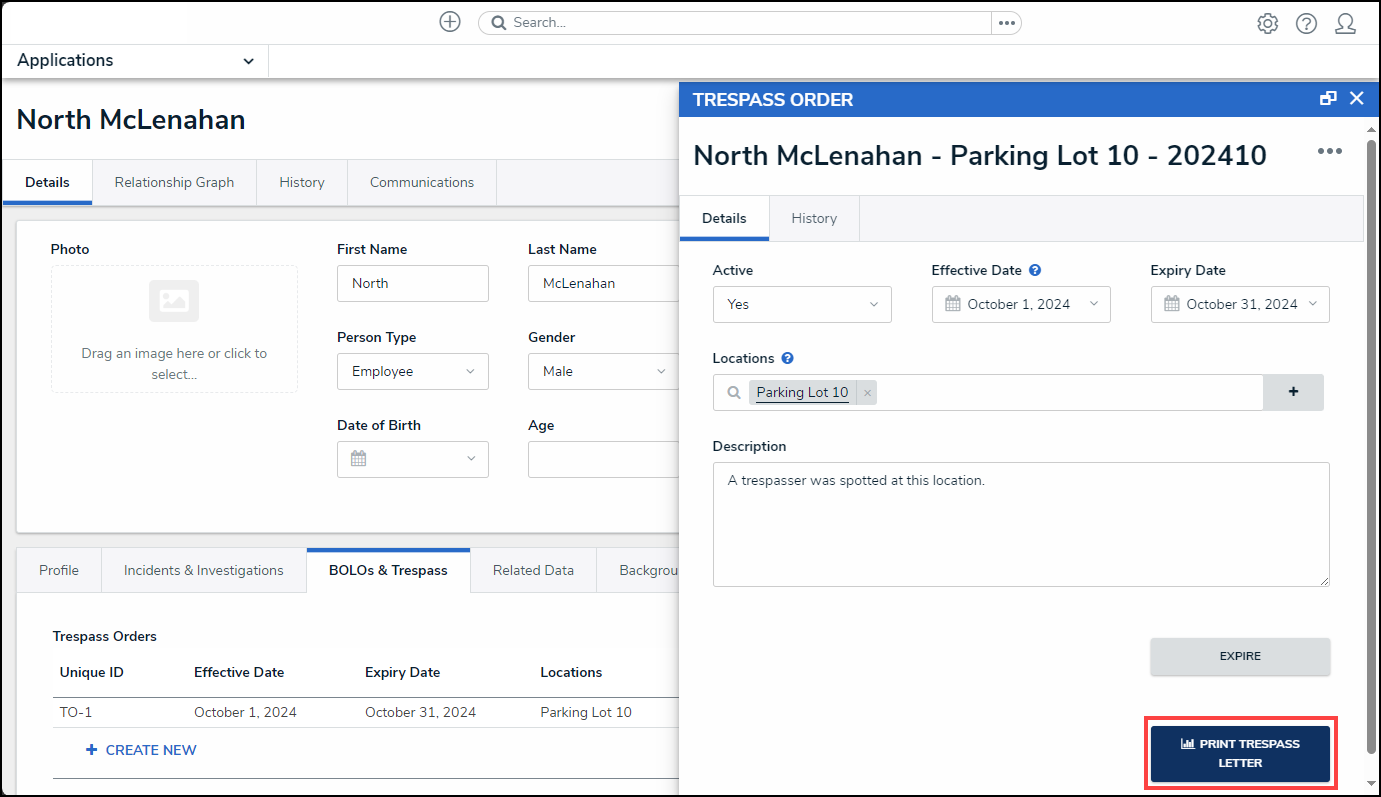Open the user profile icon
1381x797 pixels.
click(1345, 23)
